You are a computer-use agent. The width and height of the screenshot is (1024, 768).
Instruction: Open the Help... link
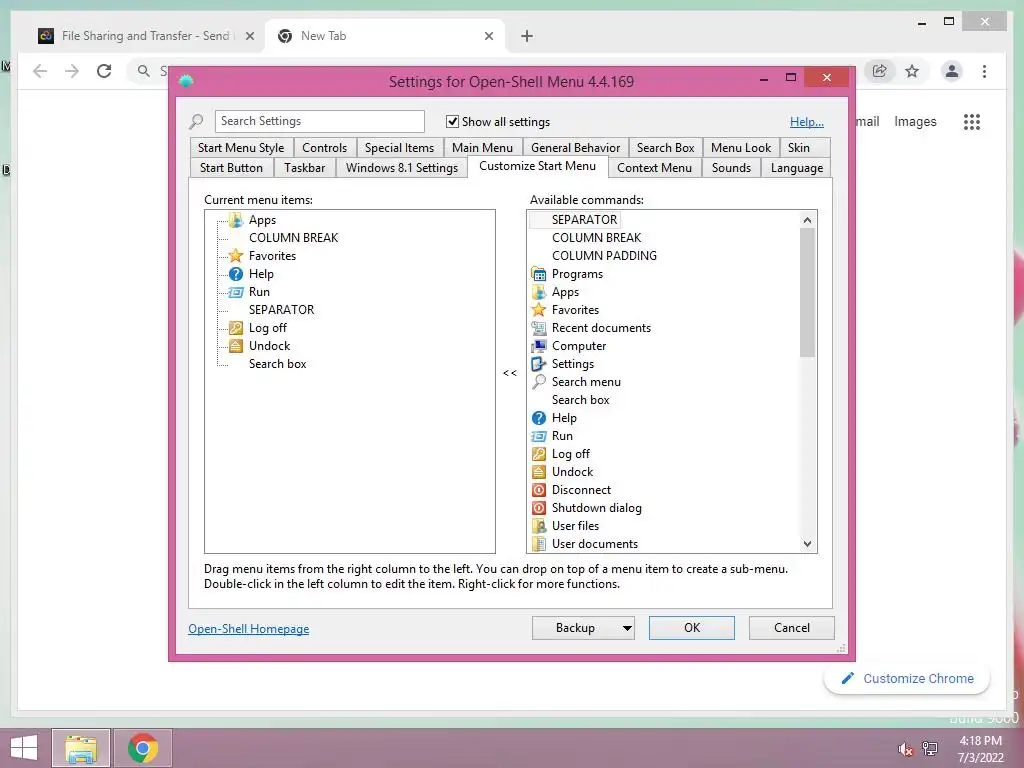tap(807, 121)
